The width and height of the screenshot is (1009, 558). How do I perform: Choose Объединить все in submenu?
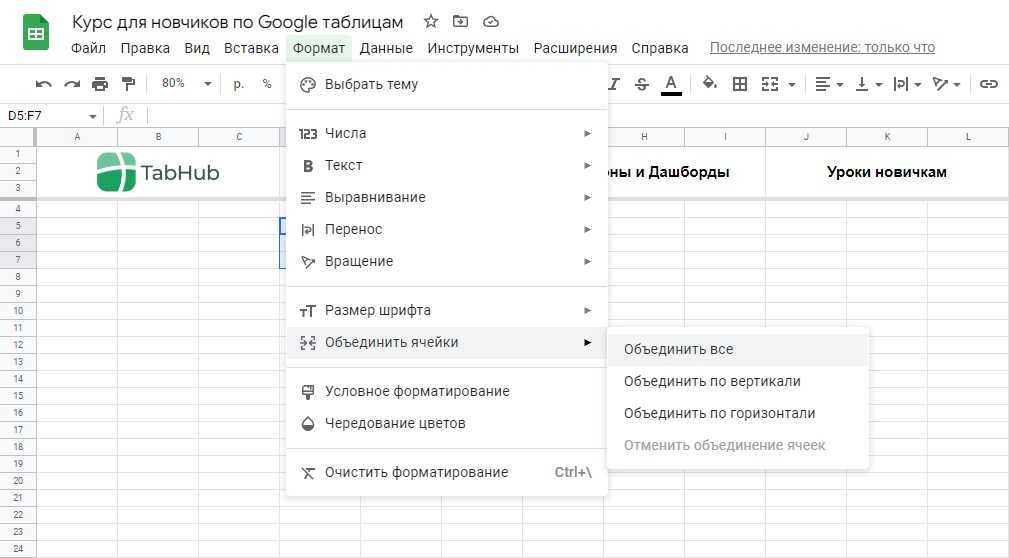[x=678, y=349]
